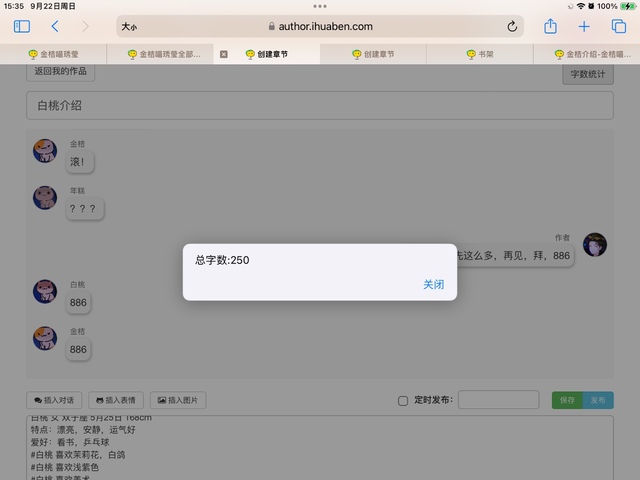
Task: Open a new tab with plus icon
Action: [x=584, y=27]
